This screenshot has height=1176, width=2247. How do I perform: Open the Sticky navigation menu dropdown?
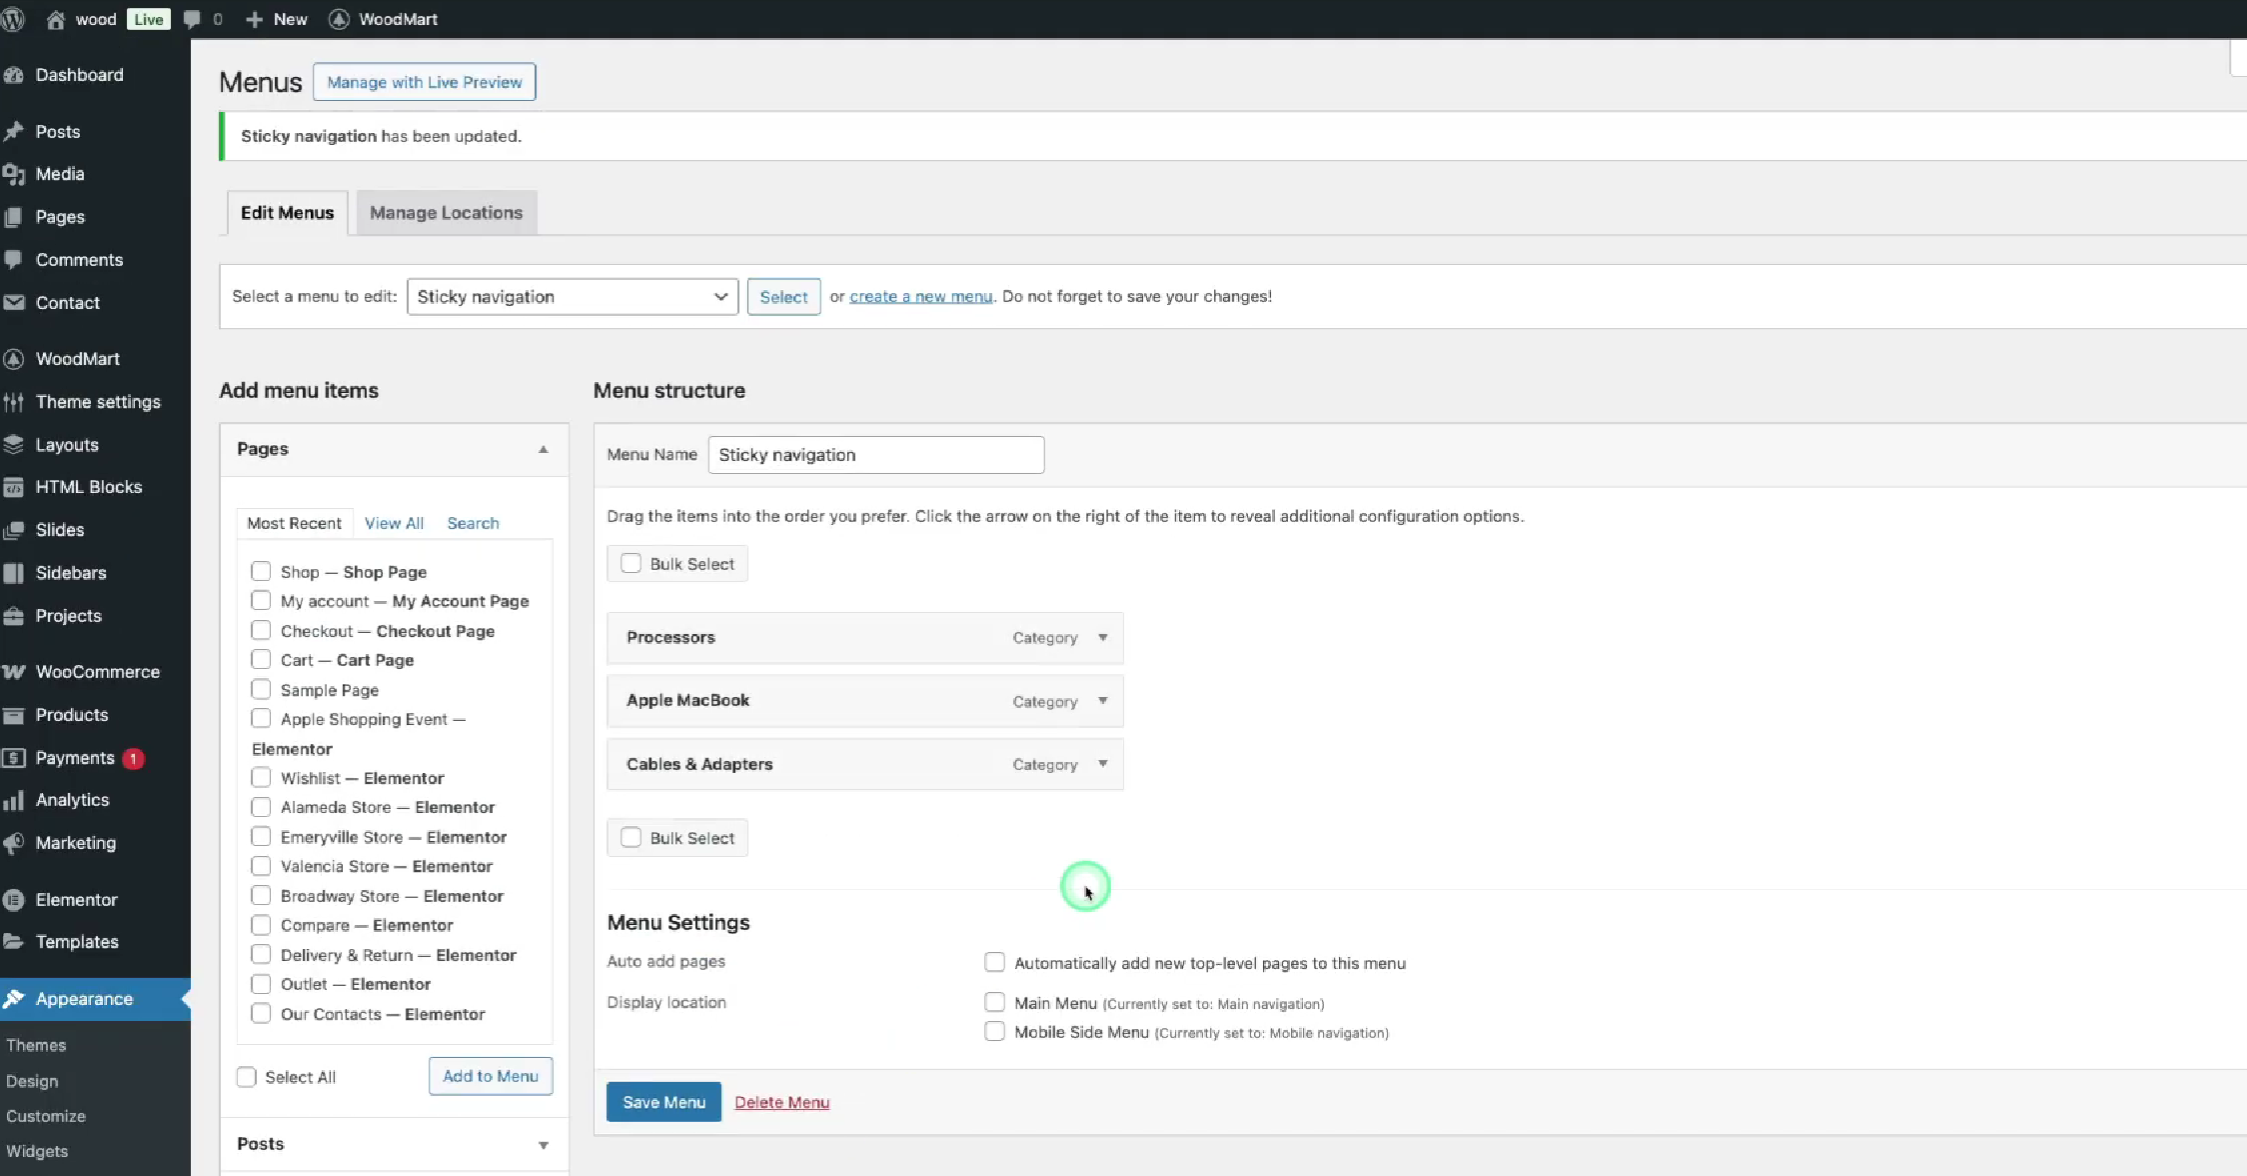point(572,296)
